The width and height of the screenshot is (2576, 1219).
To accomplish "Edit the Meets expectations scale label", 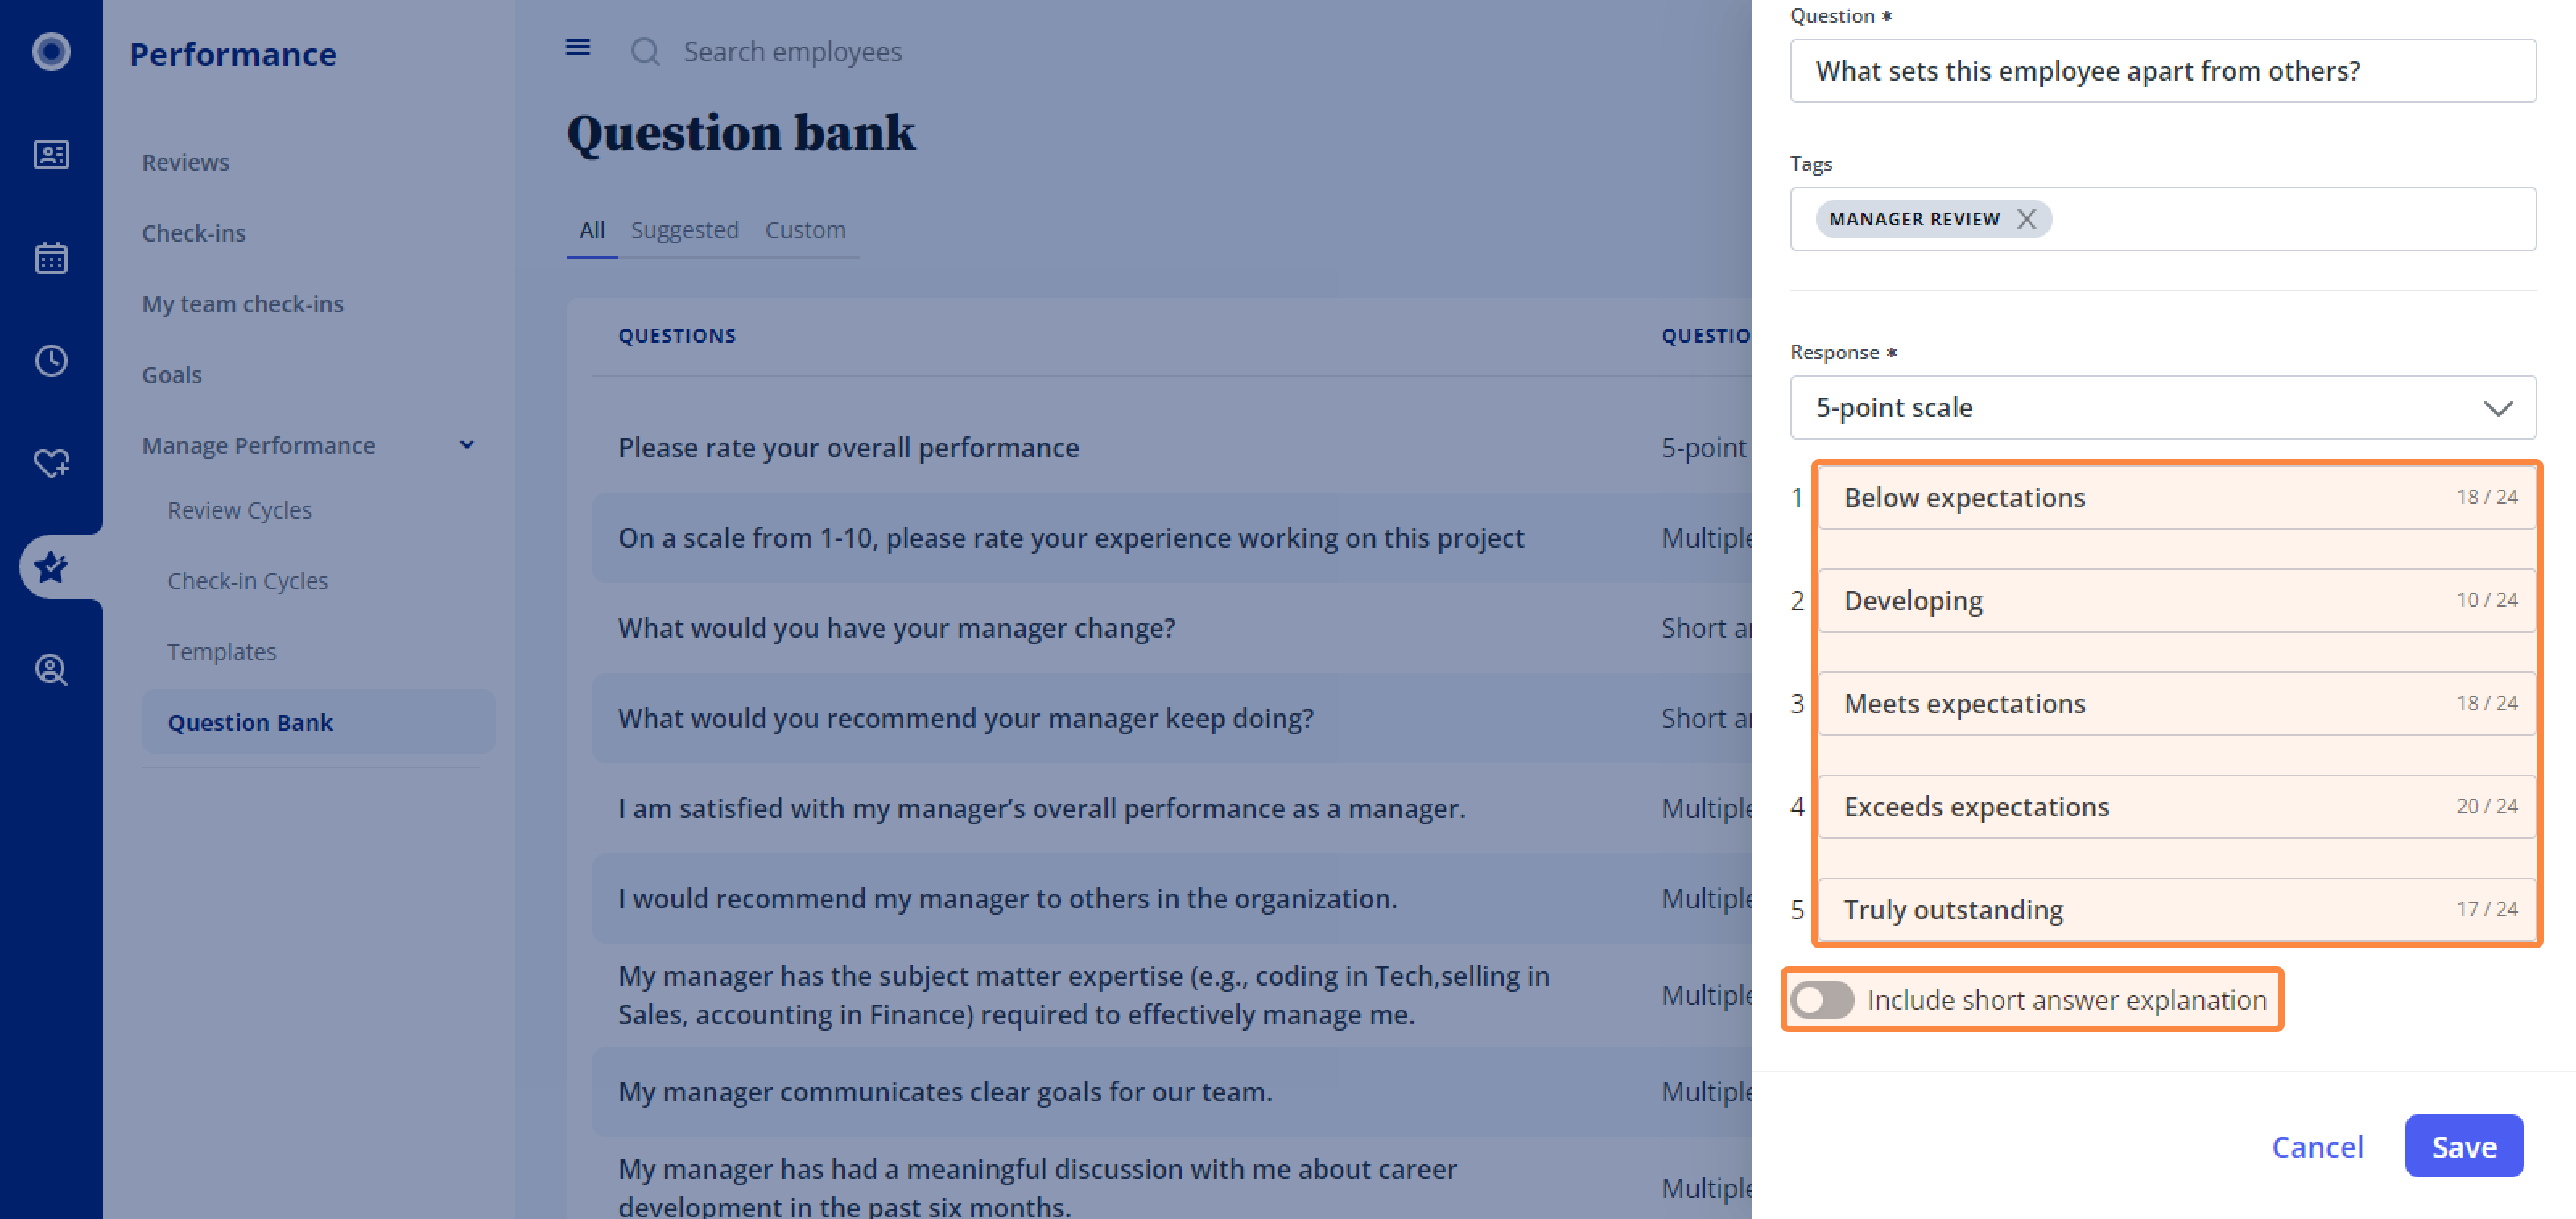I will [x=2176, y=703].
